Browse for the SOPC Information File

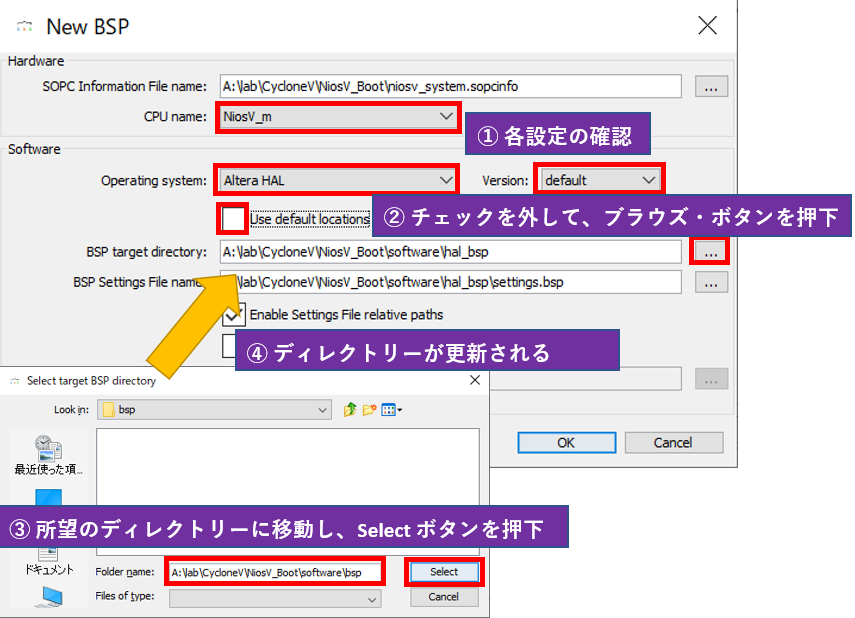pos(711,87)
